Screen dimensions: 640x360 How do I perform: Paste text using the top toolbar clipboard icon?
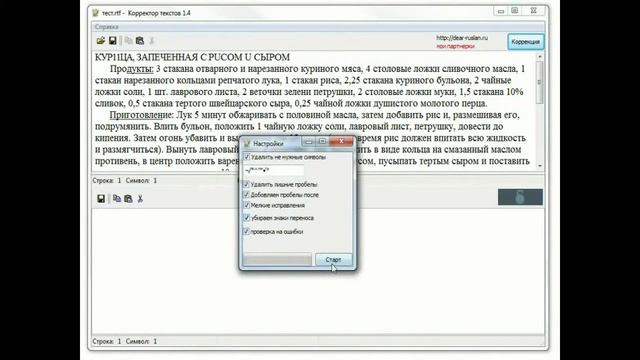point(140,40)
